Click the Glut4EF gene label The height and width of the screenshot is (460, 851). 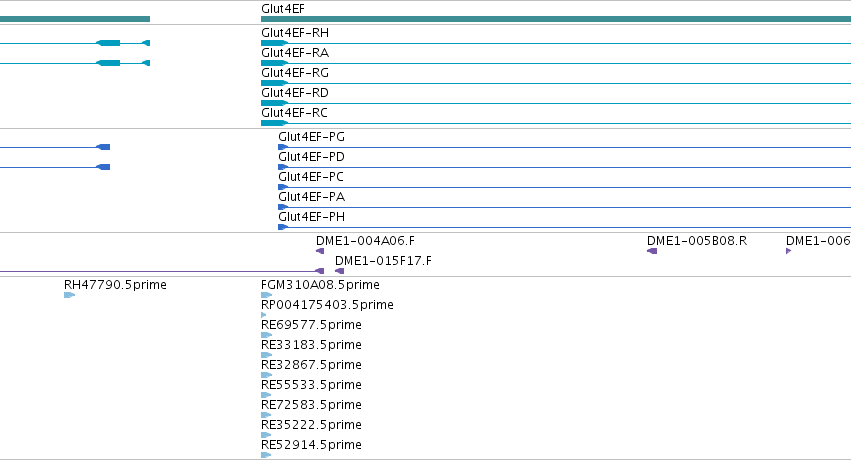coord(283,9)
